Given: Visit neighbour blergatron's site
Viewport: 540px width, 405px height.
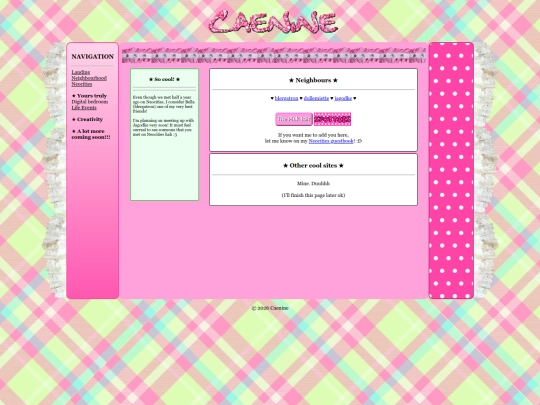Looking at the screenshot, I should click(x=286, y=98).
